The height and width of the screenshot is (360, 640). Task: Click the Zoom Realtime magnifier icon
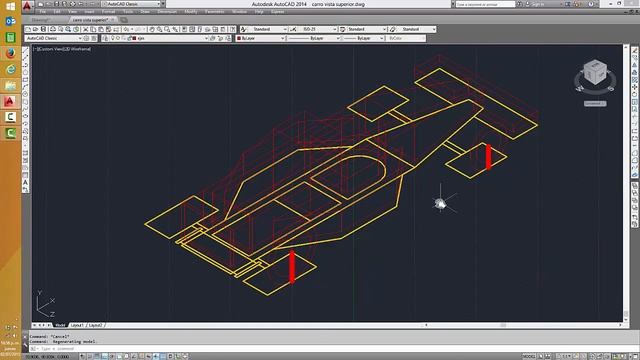[160, 29]
